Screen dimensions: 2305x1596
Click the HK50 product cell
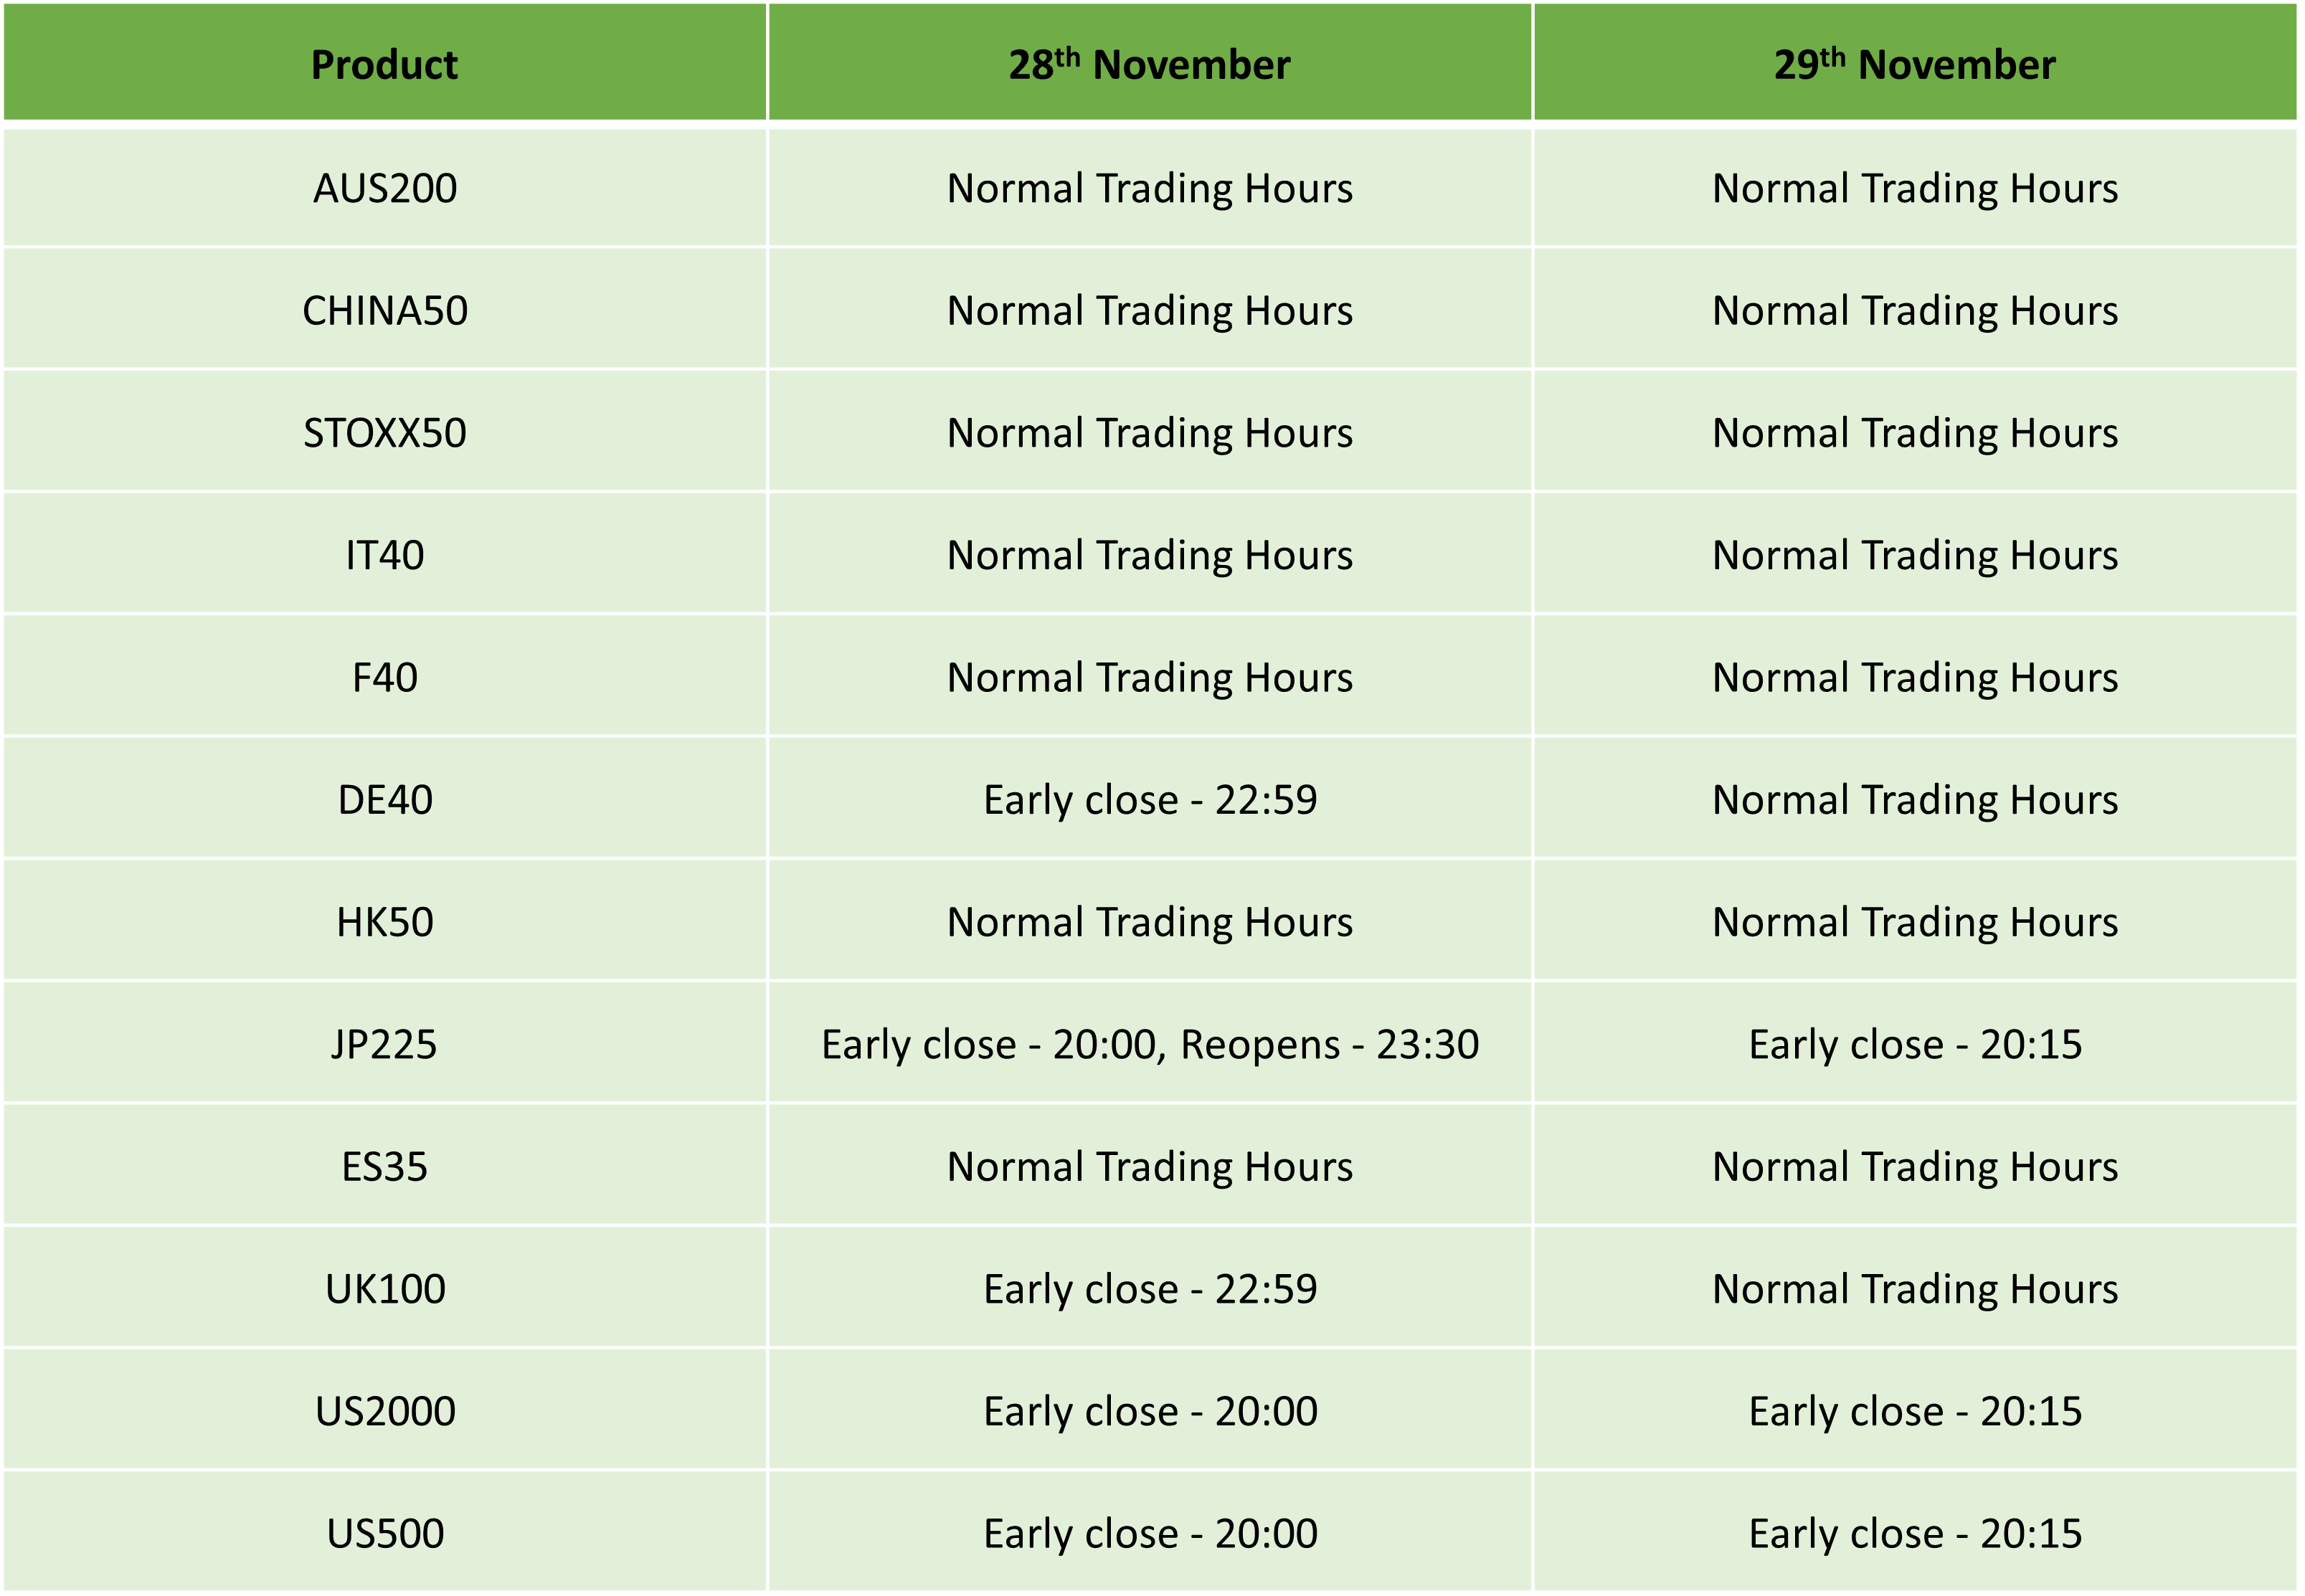coord(385,921)
